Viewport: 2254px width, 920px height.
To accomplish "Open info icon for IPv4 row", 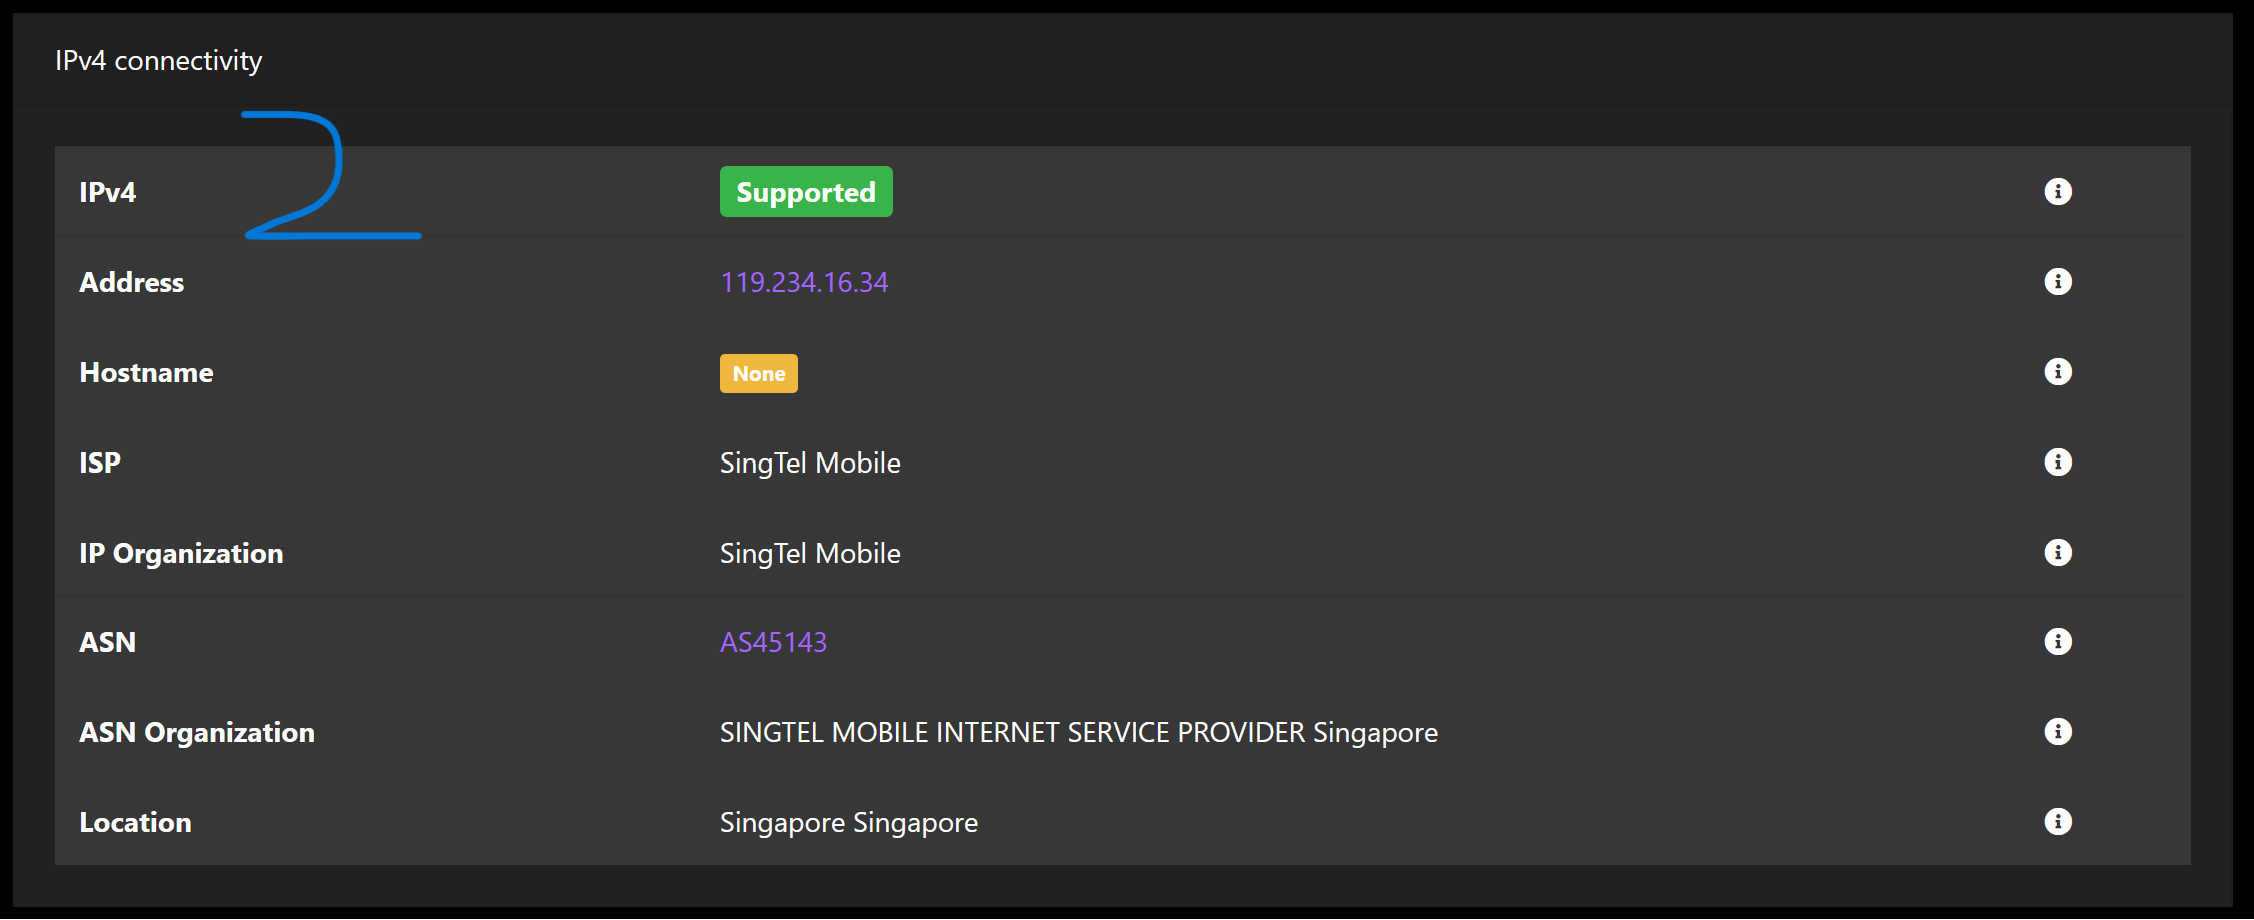I will 2057,191.
